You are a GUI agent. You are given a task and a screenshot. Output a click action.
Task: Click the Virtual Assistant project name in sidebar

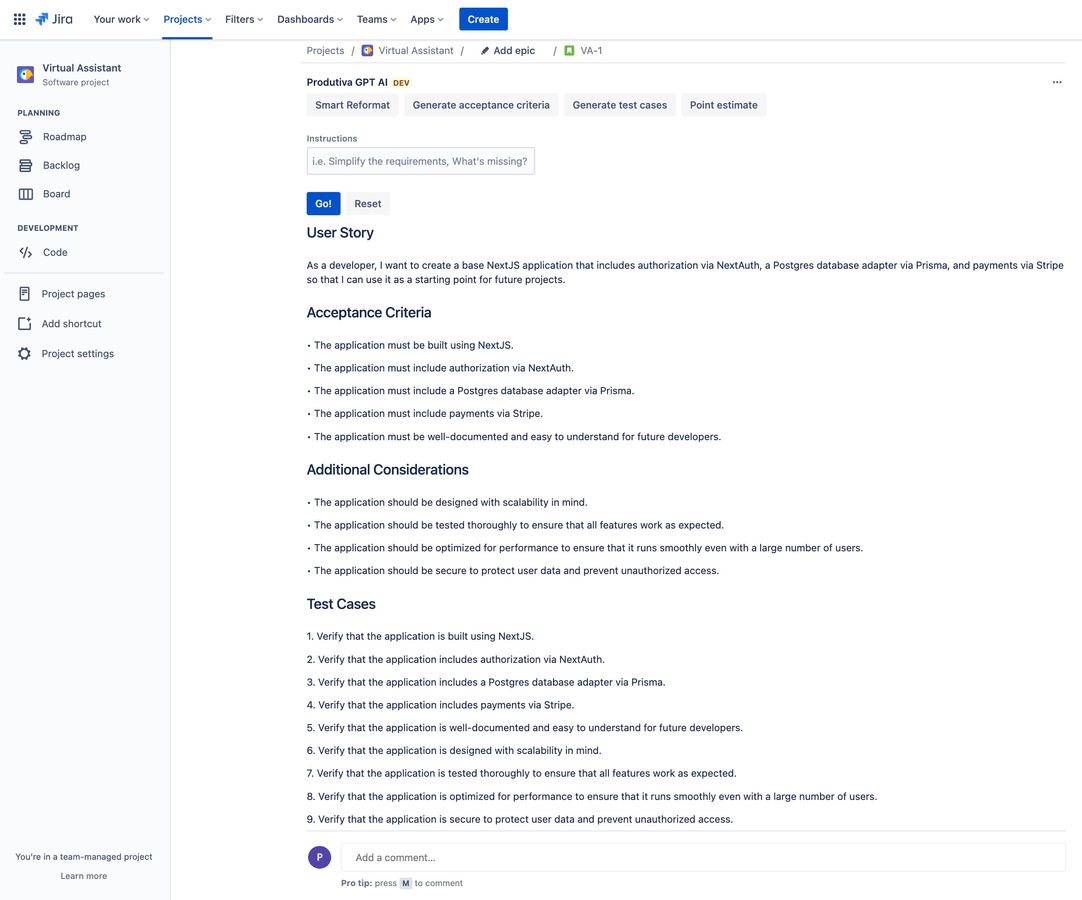point(81,68)
